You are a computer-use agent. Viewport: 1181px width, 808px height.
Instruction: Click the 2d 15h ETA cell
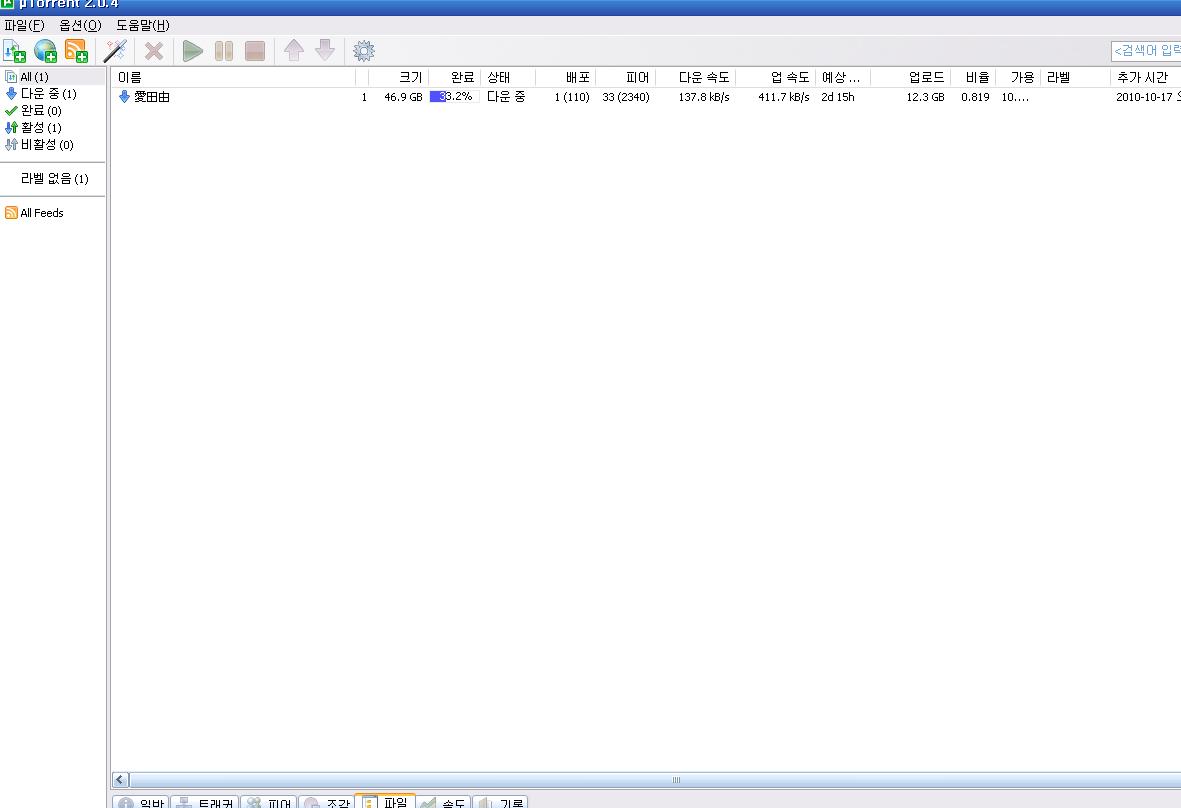click(x=838, y=97)
